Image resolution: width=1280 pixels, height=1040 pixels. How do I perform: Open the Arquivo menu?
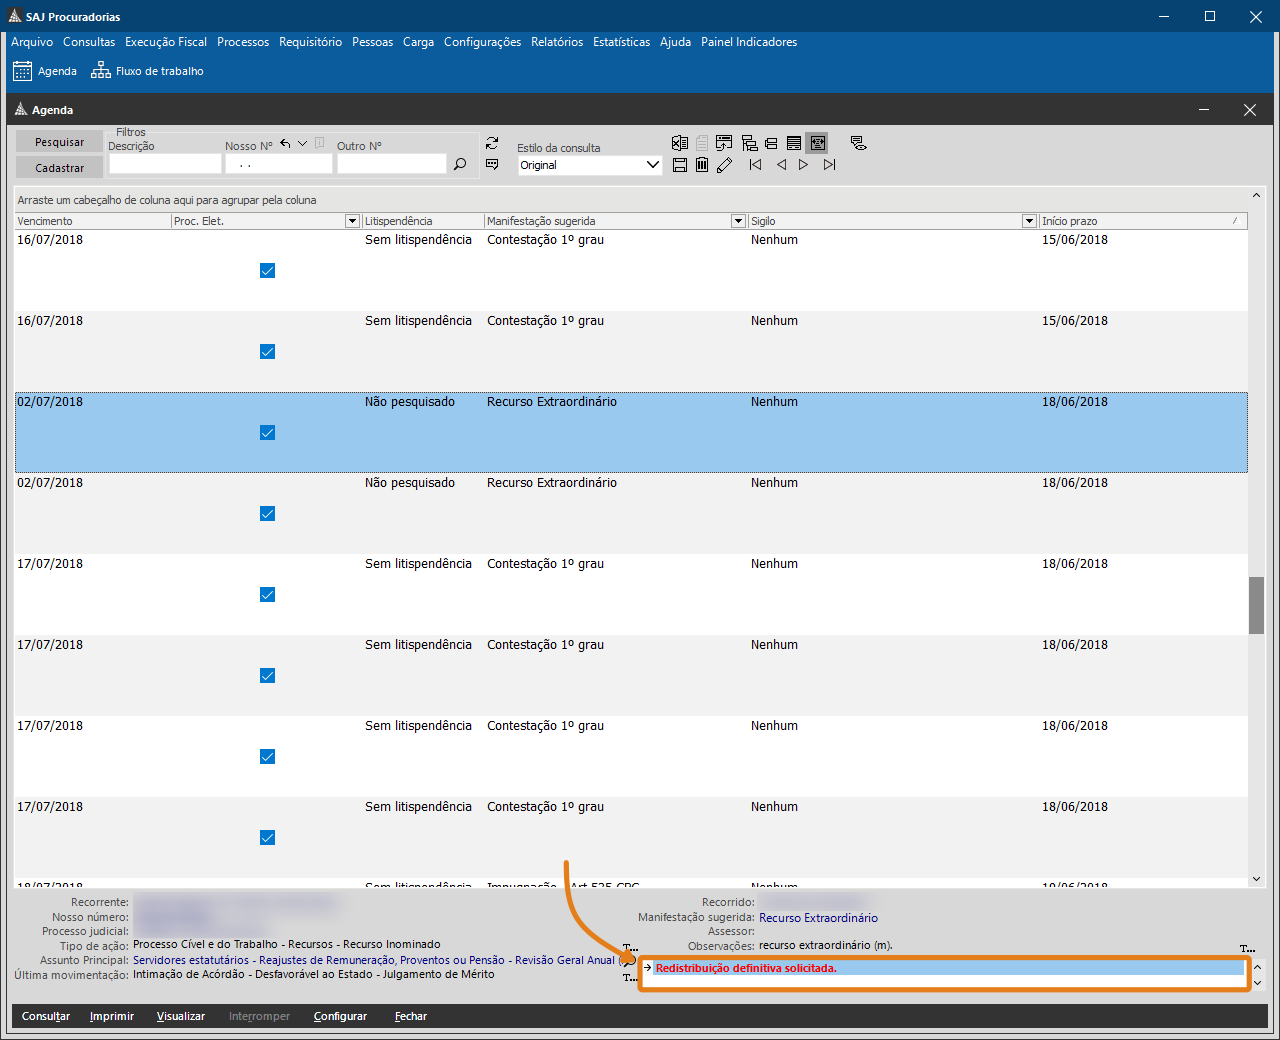[x=32, y=42]
